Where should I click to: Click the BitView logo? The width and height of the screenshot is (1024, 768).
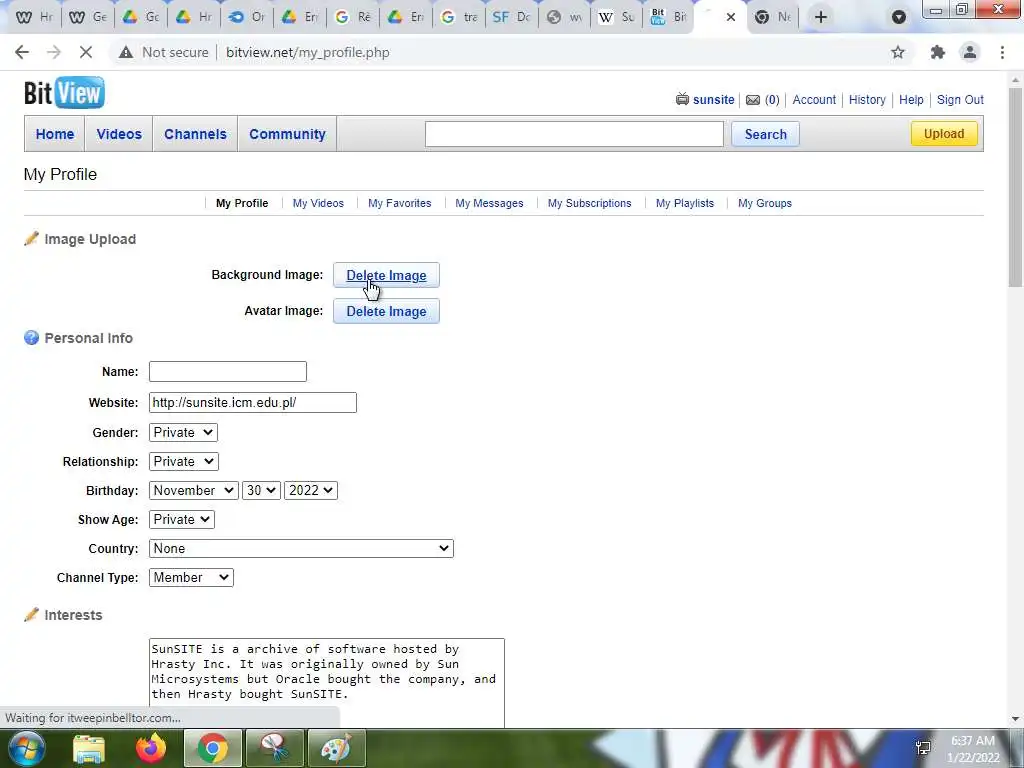point(64,93)
